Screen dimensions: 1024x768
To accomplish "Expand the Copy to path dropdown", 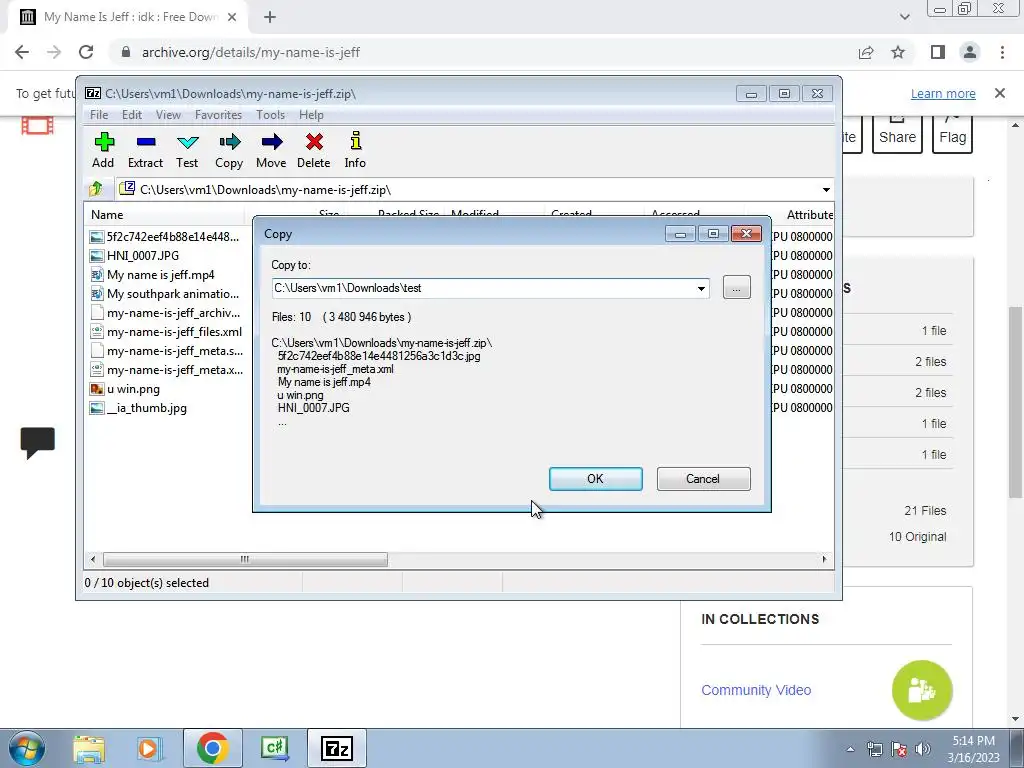I will [x=701, y=288].
